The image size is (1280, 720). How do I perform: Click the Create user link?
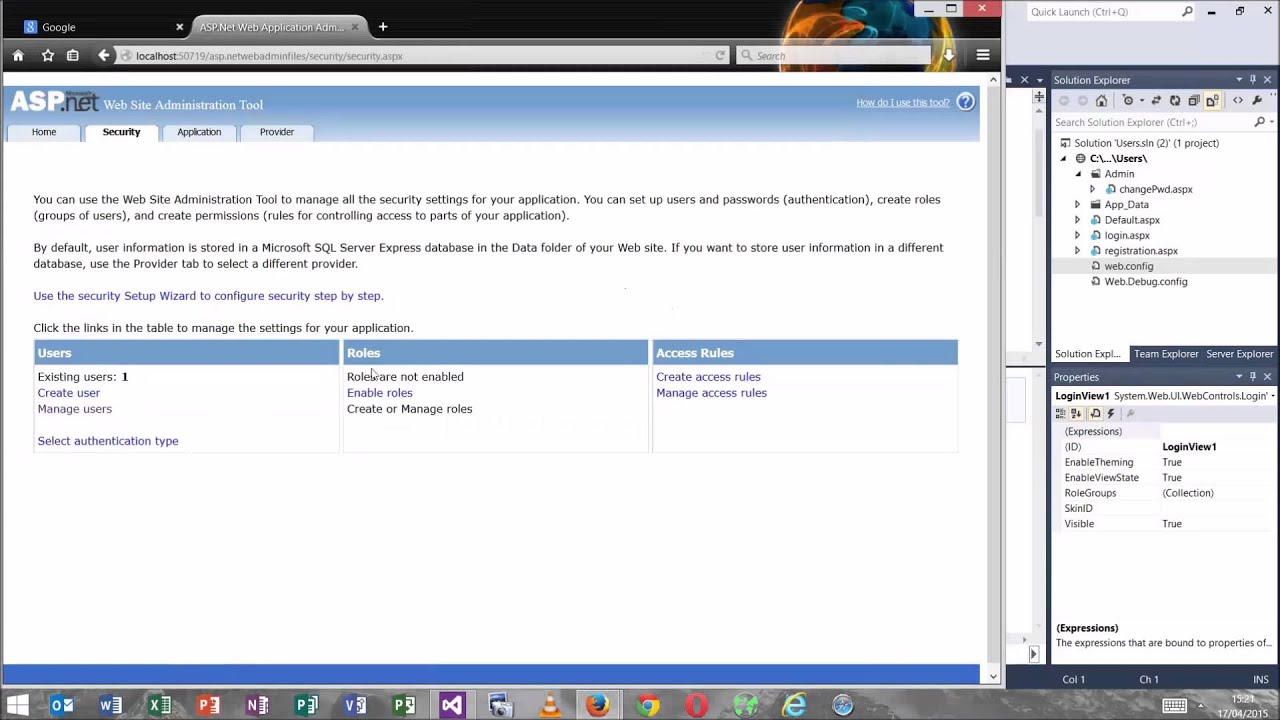coord(69,393)
